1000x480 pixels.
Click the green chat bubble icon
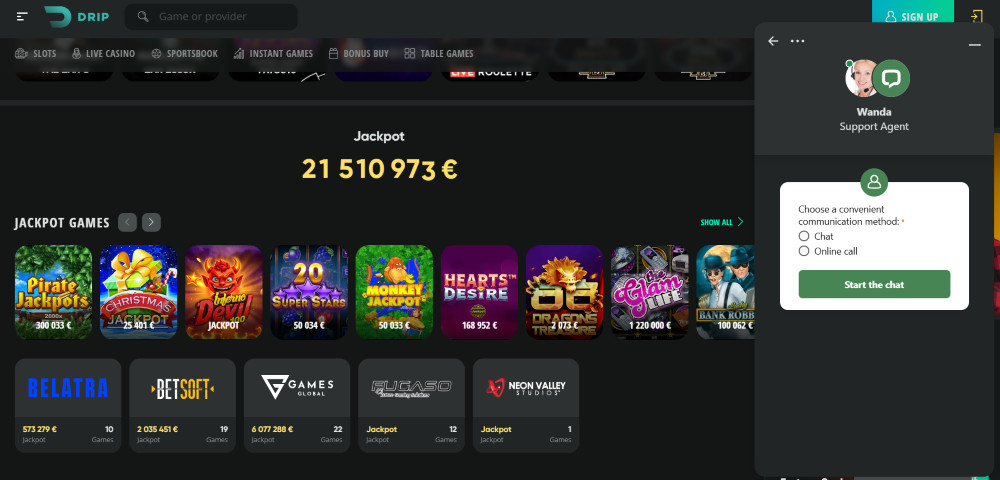pos(891,78)
